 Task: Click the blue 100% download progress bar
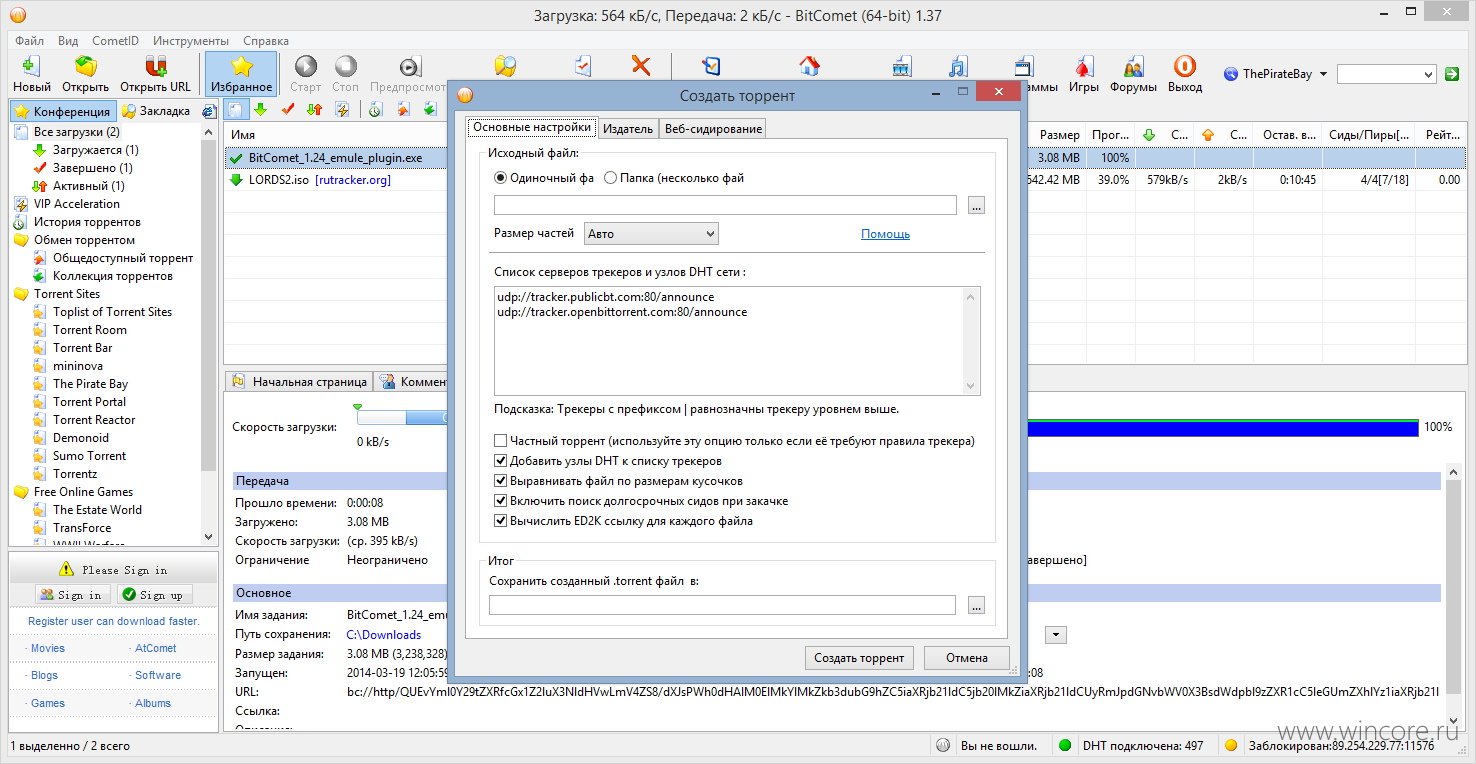(1223, 427)
